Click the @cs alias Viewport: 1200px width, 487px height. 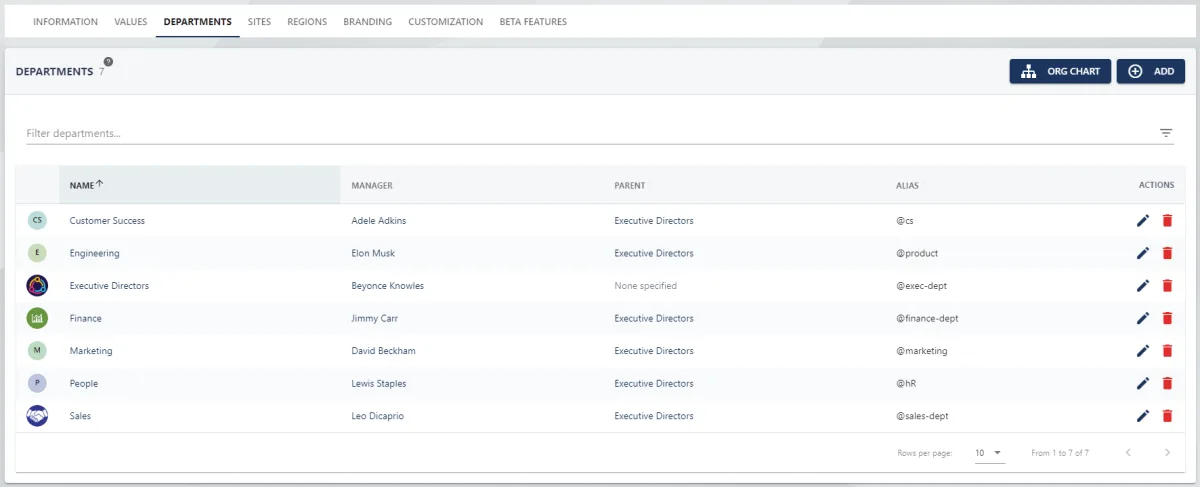click(907, 221)
